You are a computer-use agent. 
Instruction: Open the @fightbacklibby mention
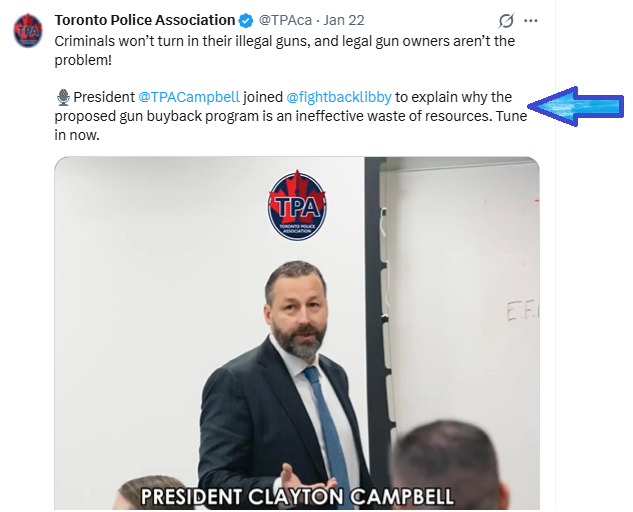point(338,97)
